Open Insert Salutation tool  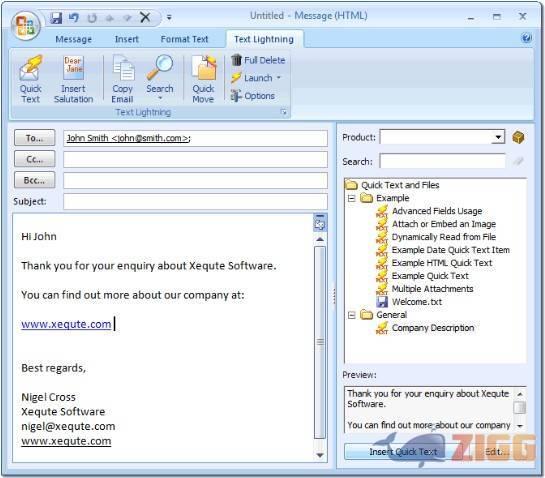click(x=73, y=79)
